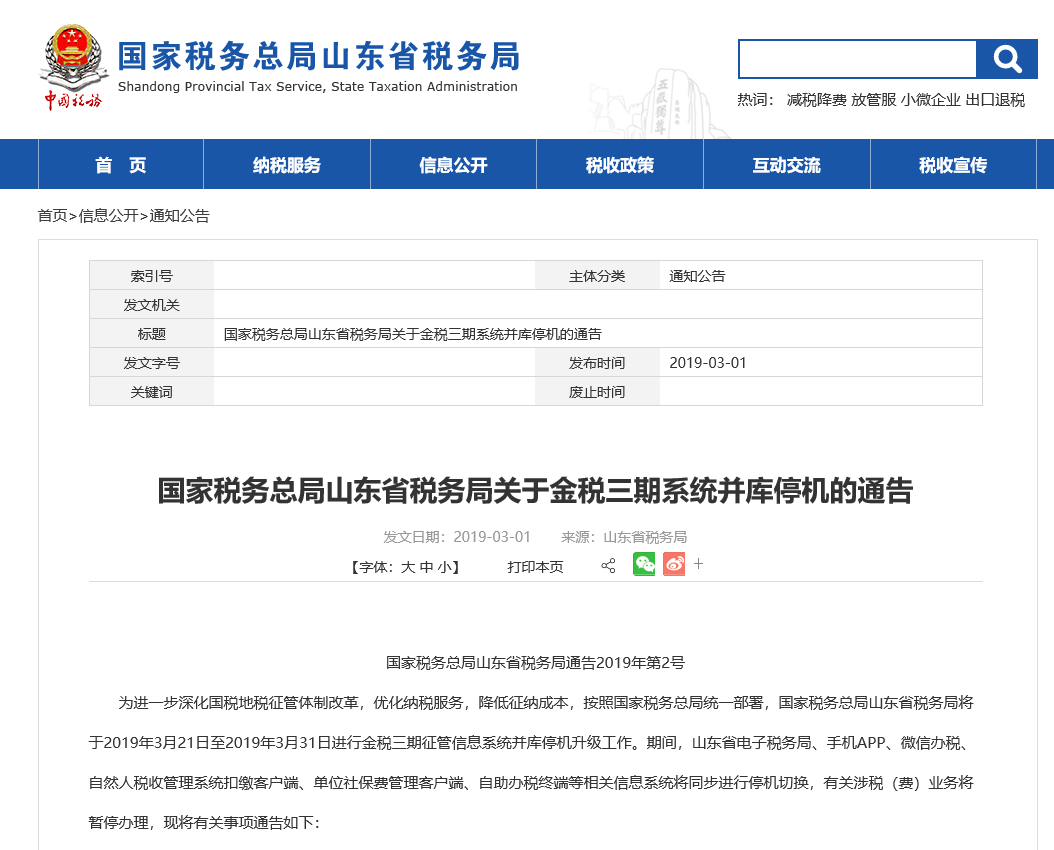Open the 互动交流 navigation menu
This screenshot has height=850, width=1054.
pos(786,165)
